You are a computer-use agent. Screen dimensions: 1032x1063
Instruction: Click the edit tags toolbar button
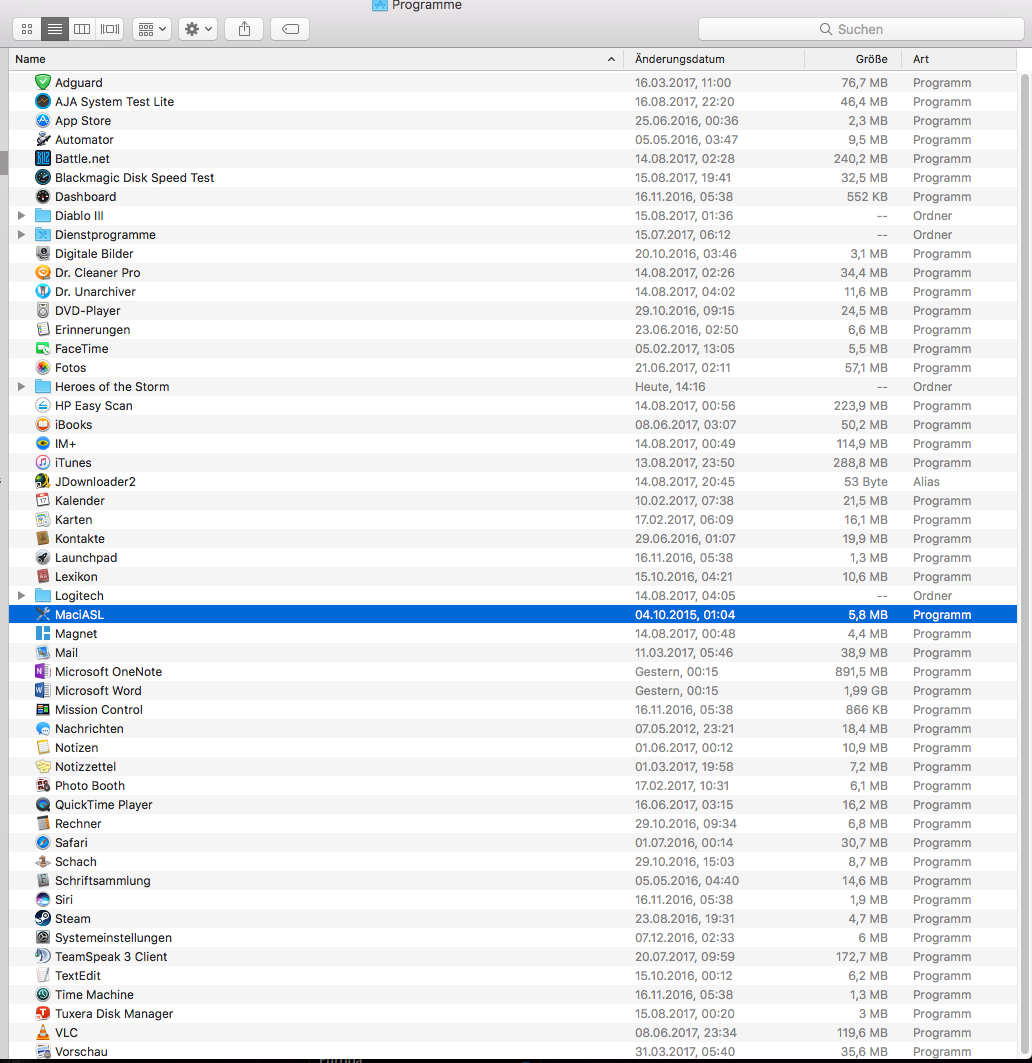(x=290, y=29)
